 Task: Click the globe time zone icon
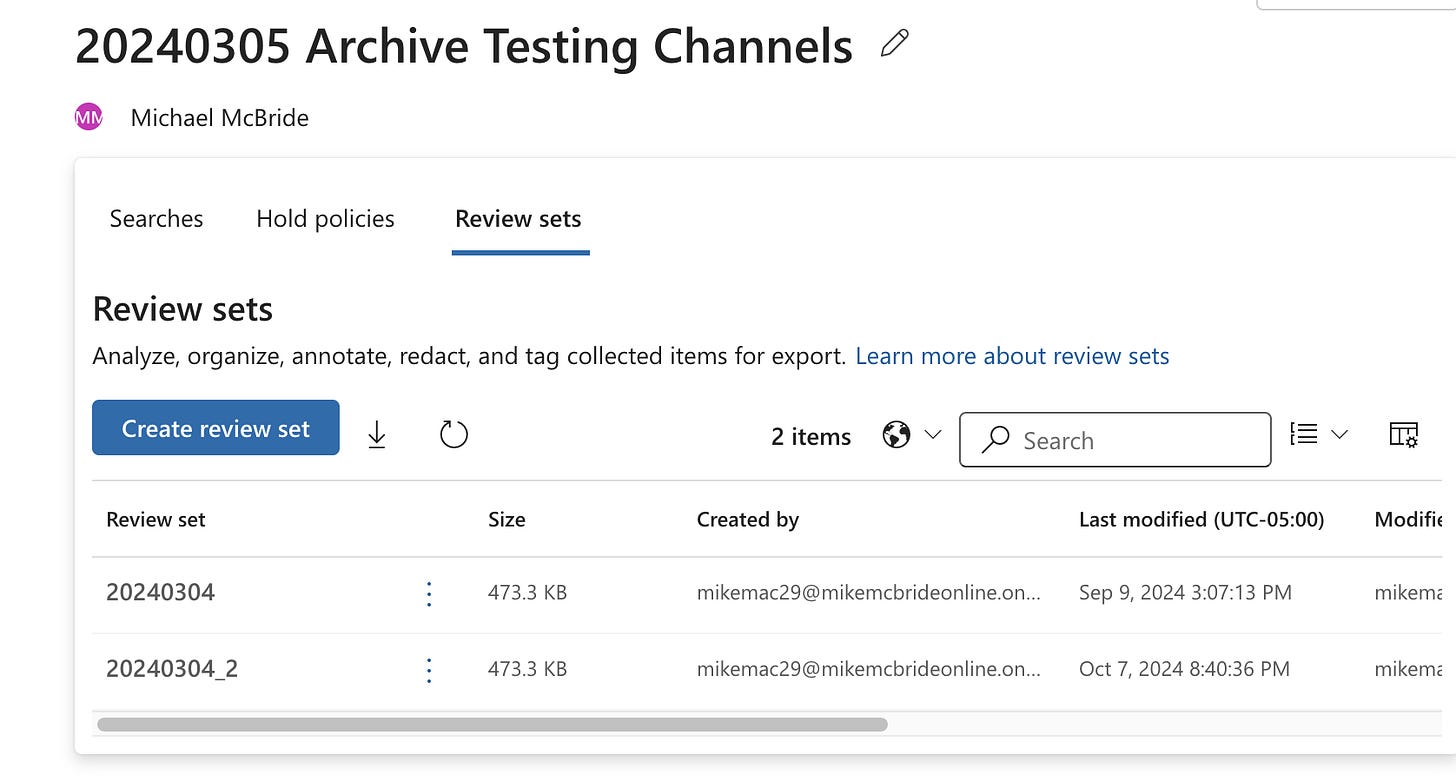[896, 435]
